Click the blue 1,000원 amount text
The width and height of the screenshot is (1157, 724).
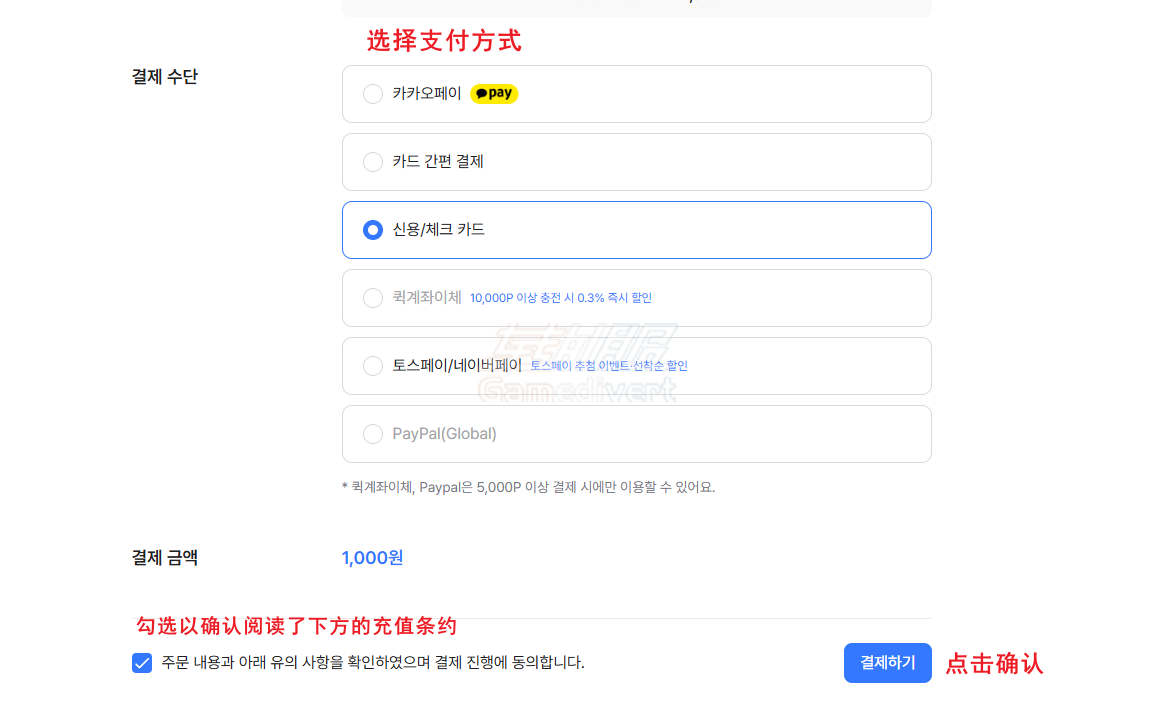tap(371, 557)
